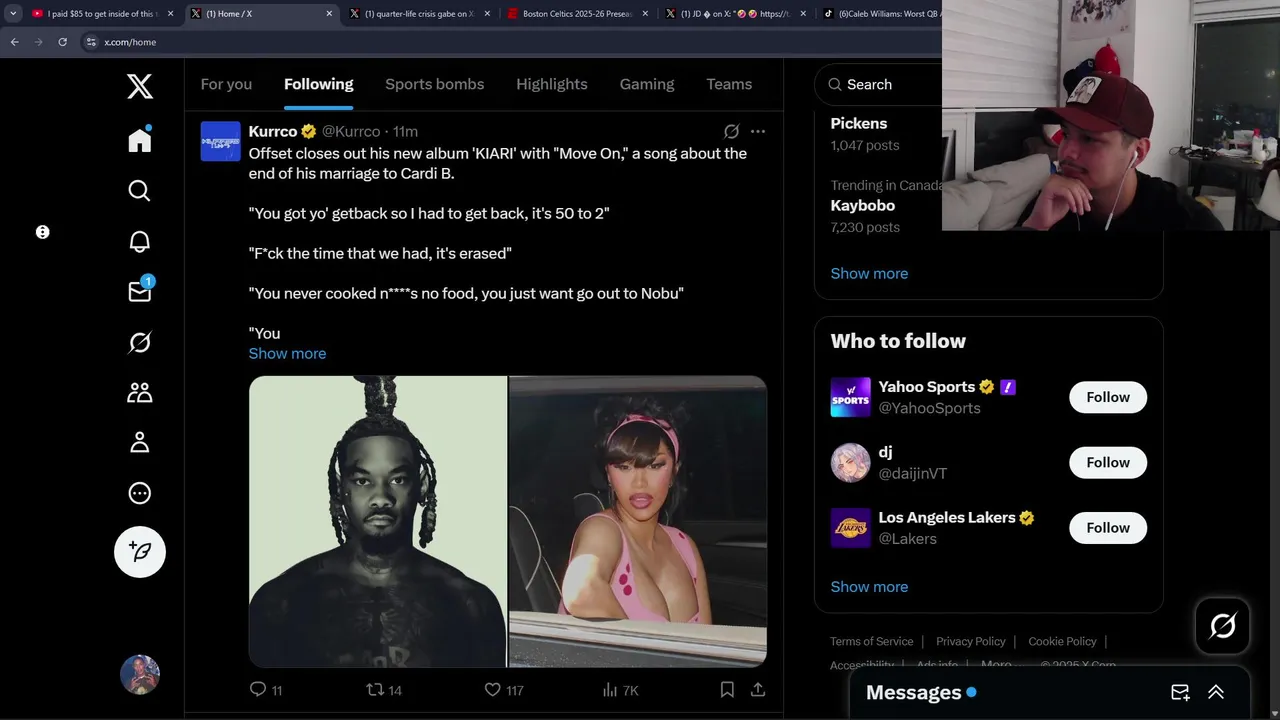Bookmark the Kurrco post
The height and width of the screenshot is (720, 1280).
pyautogui.click(x=727, y=690)
